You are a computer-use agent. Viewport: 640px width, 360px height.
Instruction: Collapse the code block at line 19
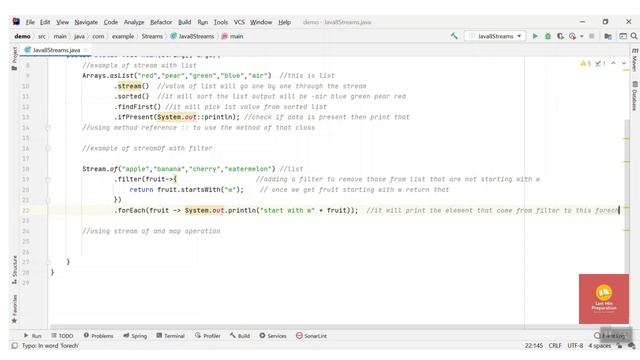(x=48, y=180)
